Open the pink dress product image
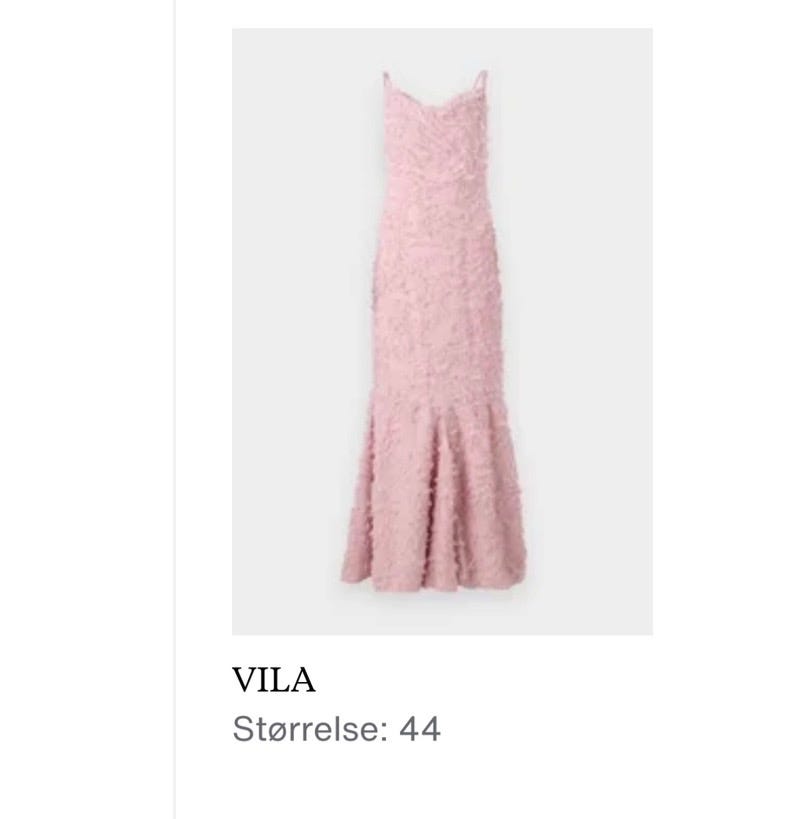794x819 pixels. click(442, 332)
